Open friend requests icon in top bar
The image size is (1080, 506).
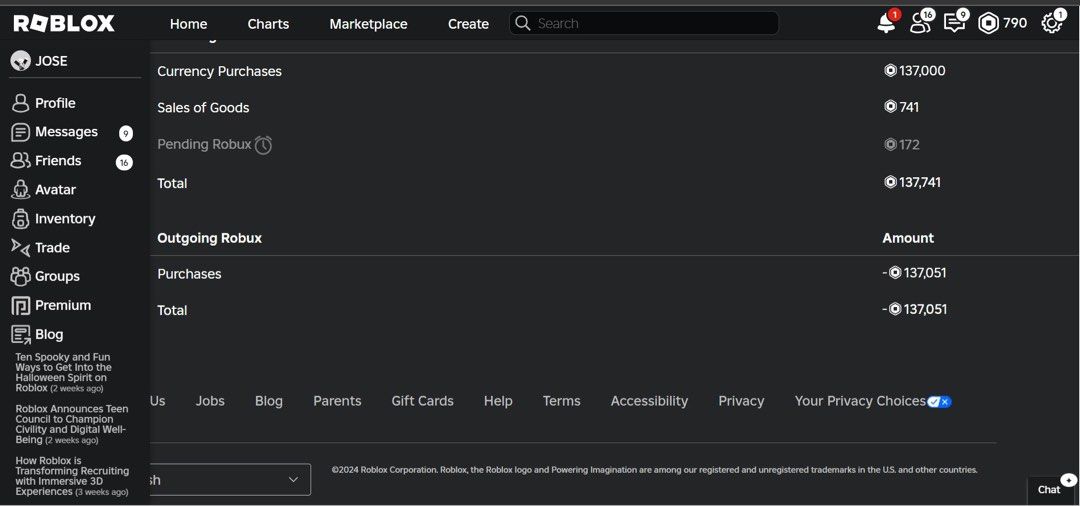point(920,23)
